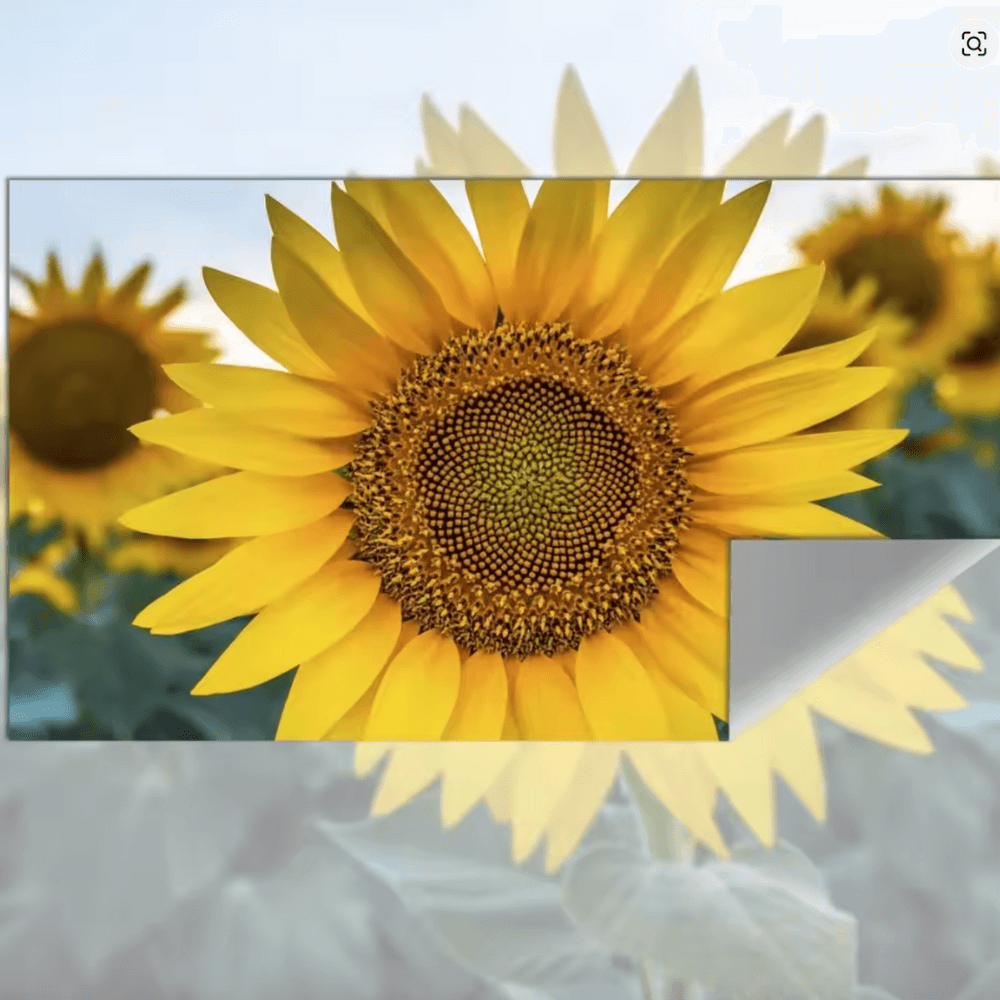
Task: Click the visual search lens icon
Action: click(973, 43)
